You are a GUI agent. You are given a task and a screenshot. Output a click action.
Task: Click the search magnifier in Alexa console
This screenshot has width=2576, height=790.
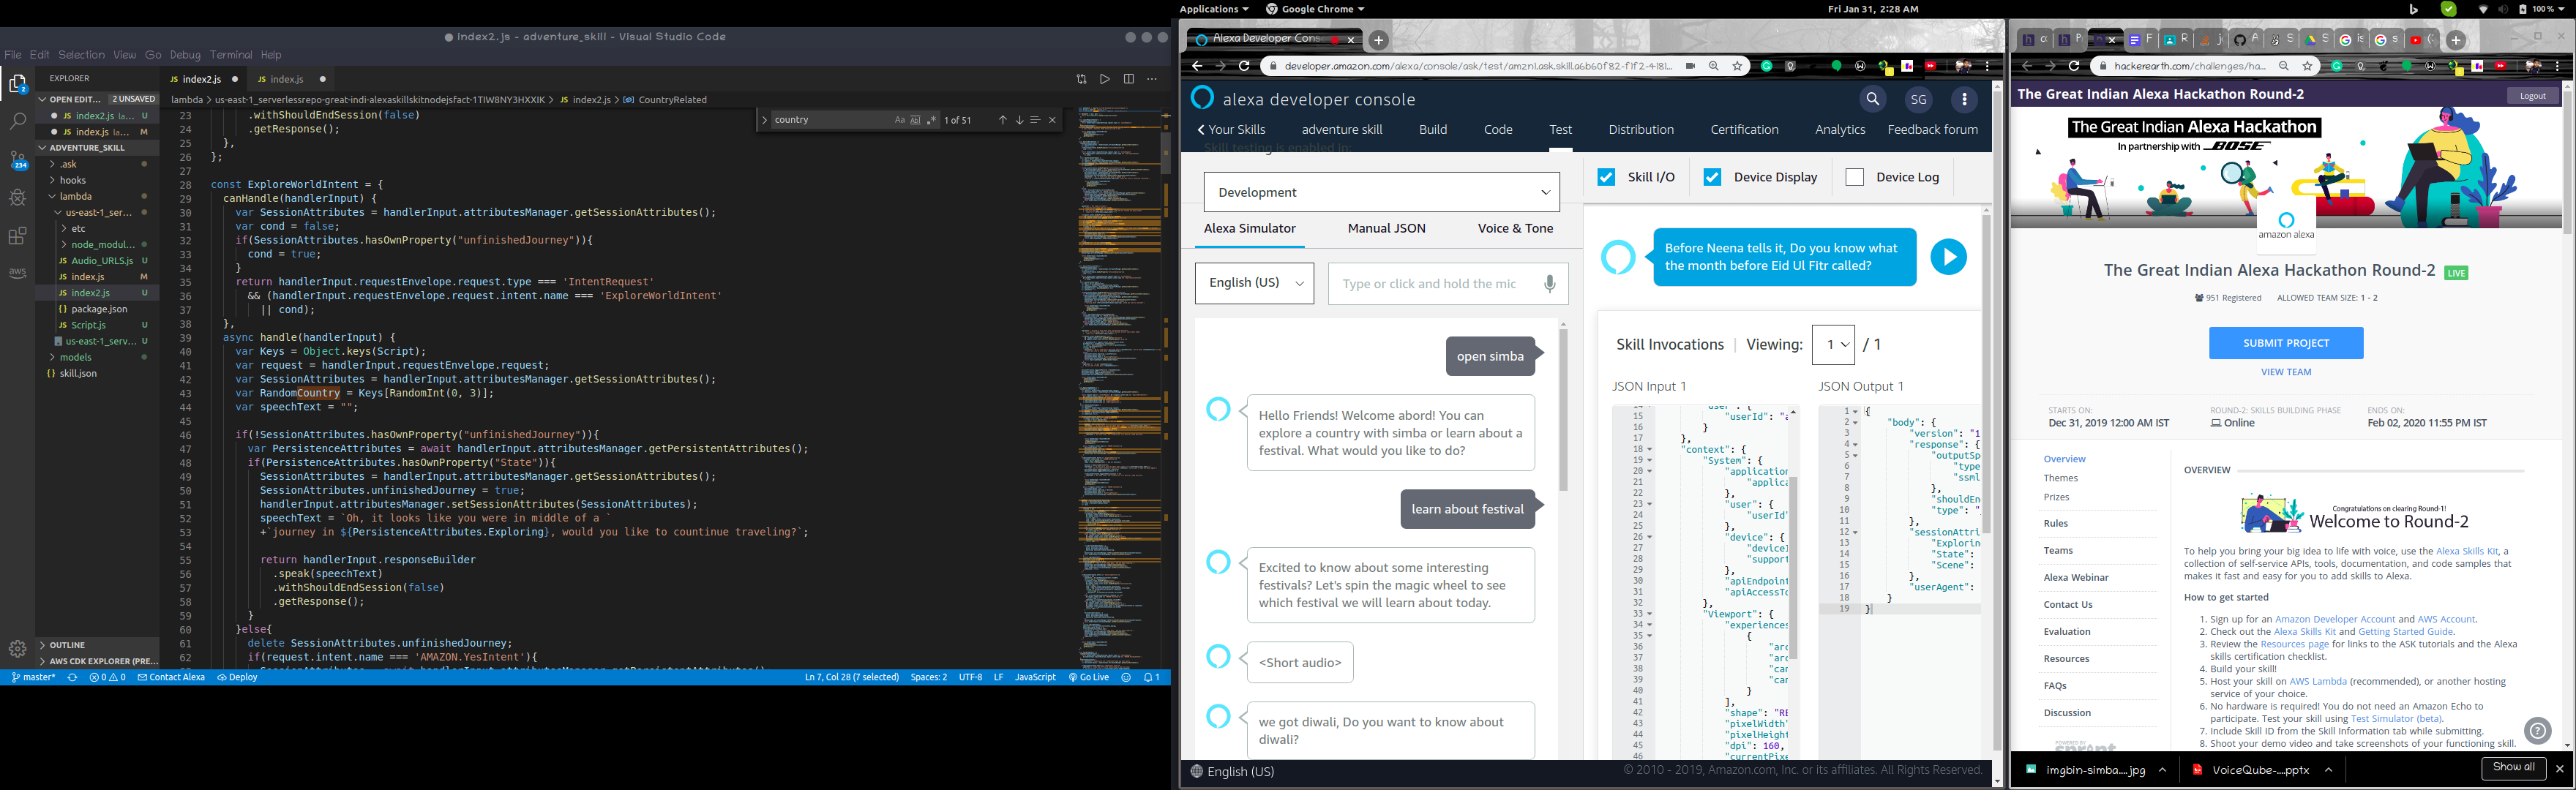pyautogui.click(x=1872, y=99)
